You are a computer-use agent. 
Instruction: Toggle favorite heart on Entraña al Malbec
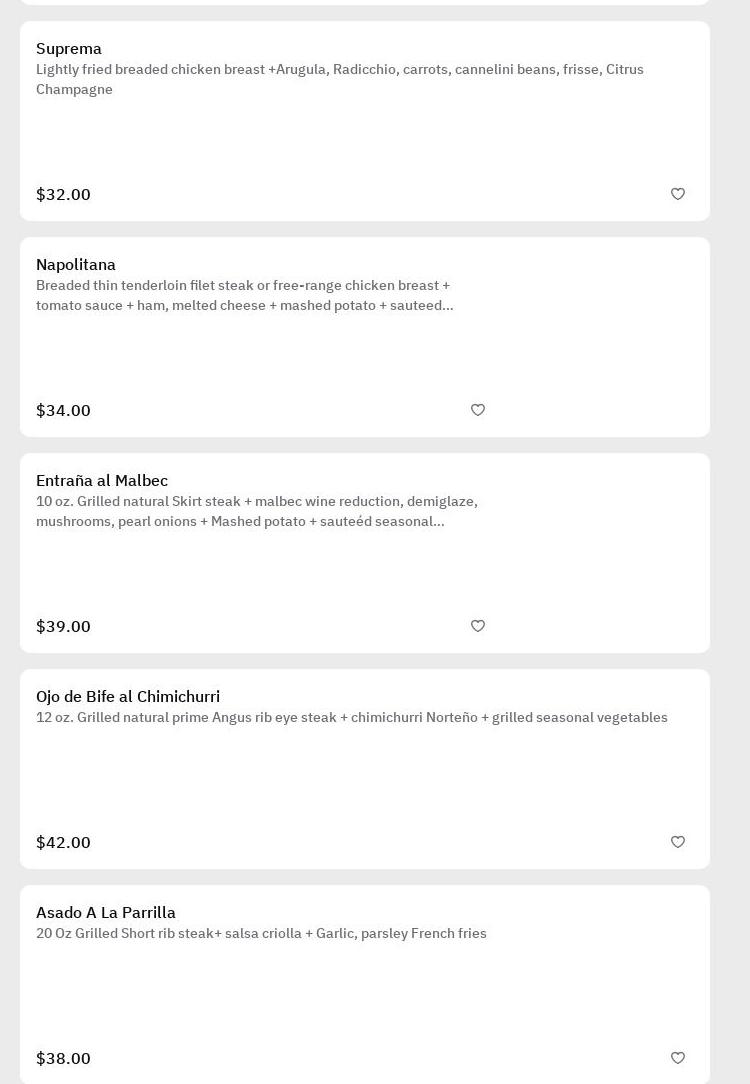point(478,626)
